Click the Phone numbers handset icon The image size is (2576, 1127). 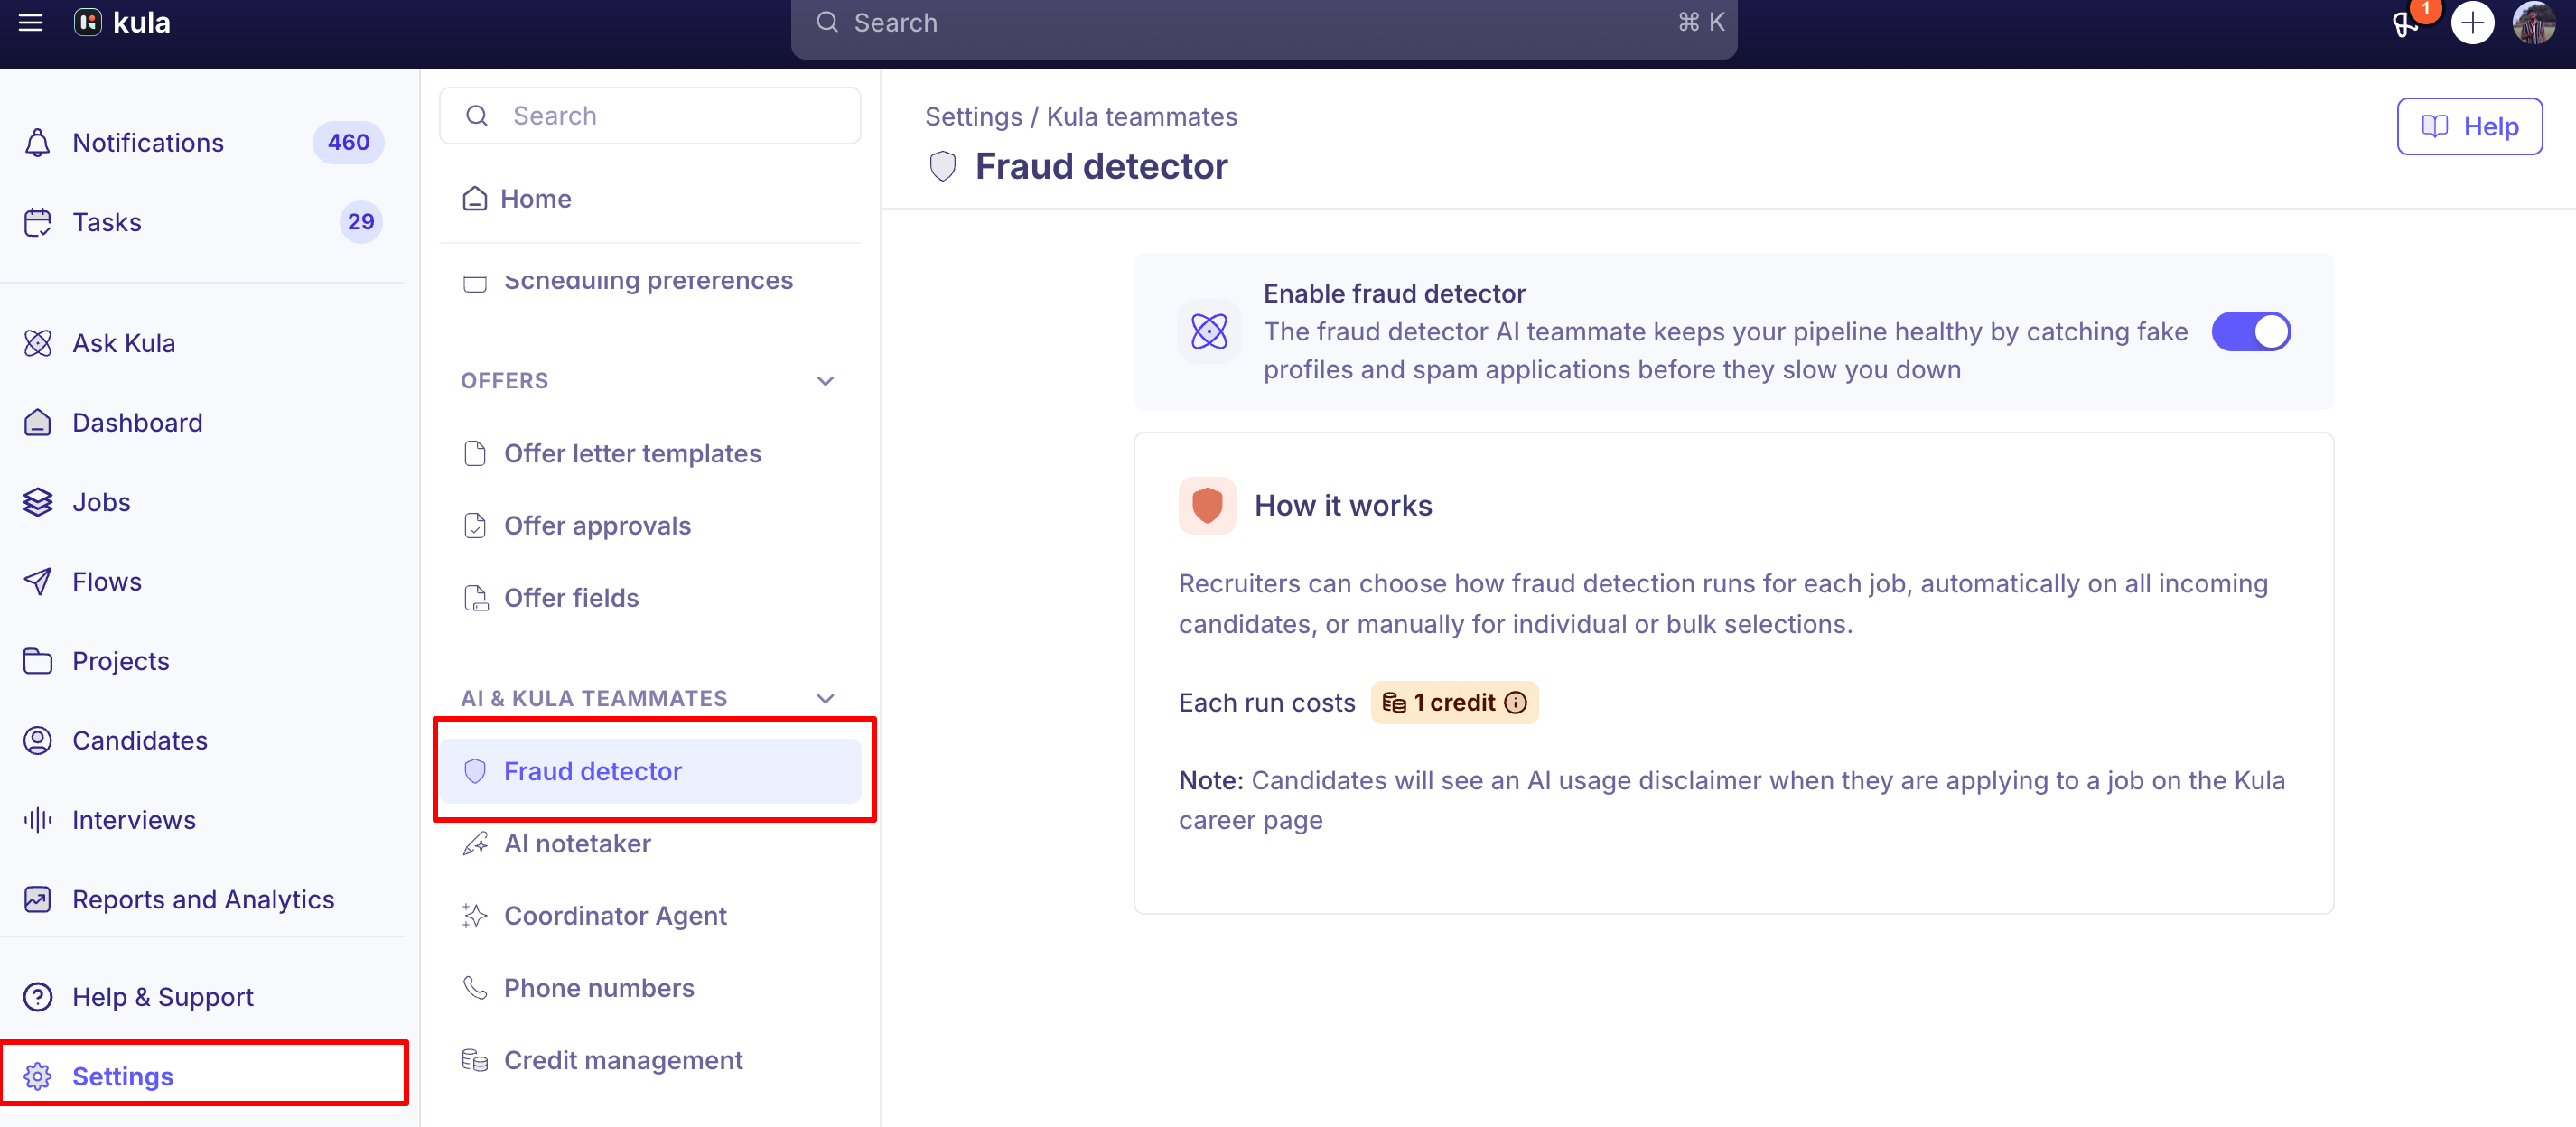coord(475,988)
